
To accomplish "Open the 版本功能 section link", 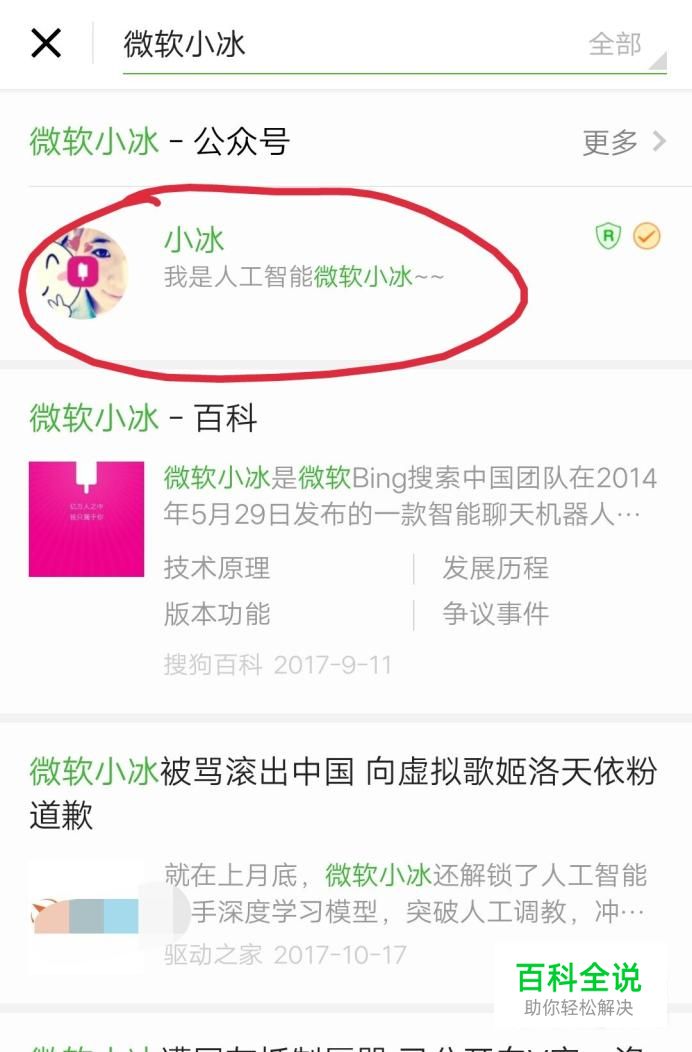I will click(x=217, y=614).
